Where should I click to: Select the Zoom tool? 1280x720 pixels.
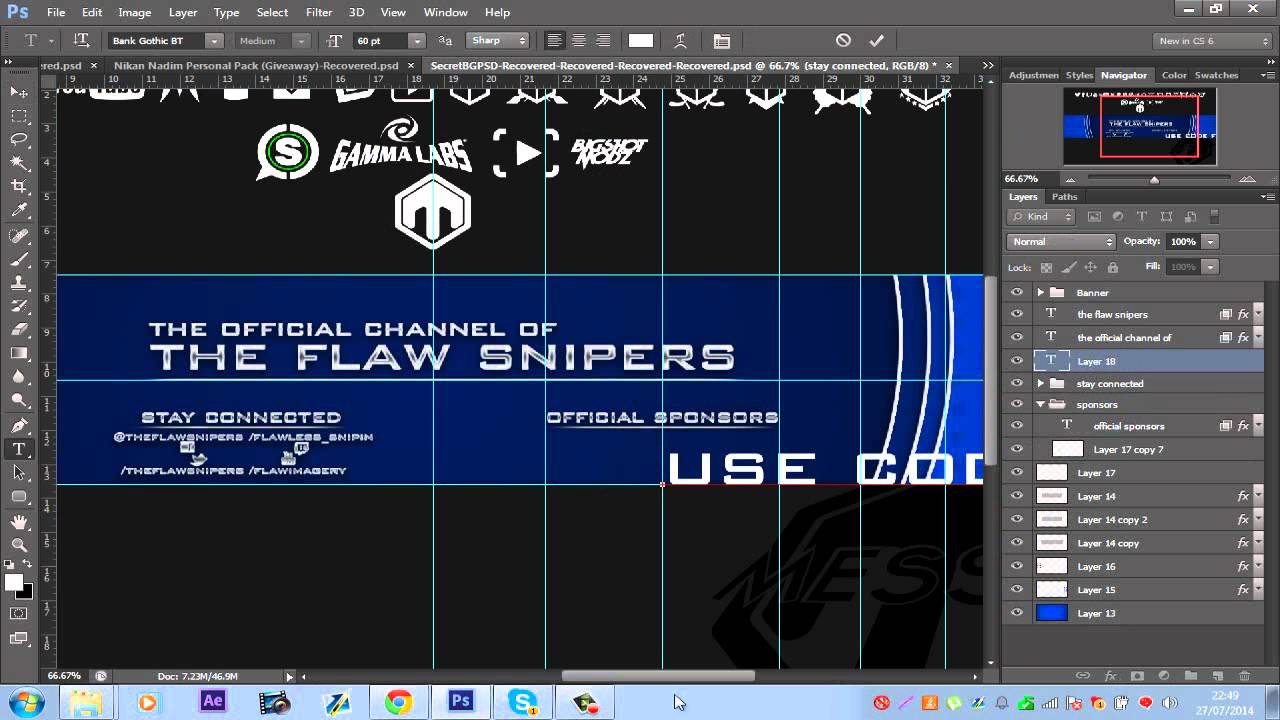(19, 545)
